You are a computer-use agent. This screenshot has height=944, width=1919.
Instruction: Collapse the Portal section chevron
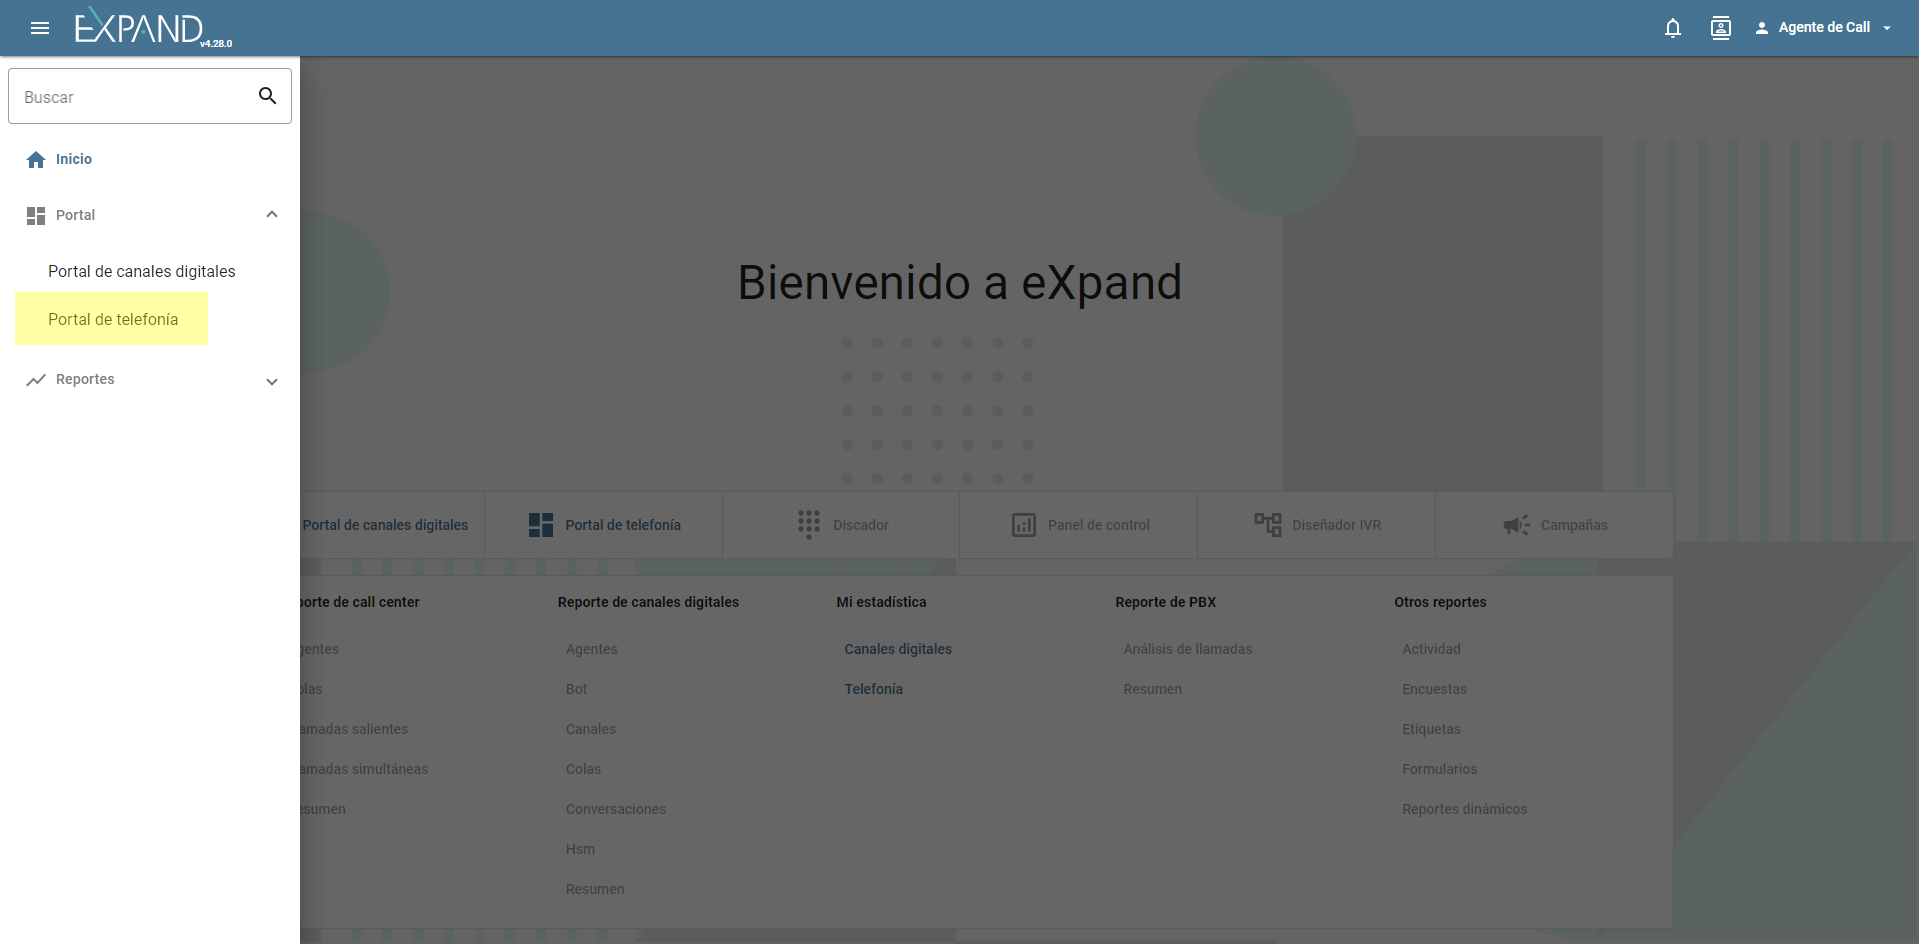tap(272, 215)
